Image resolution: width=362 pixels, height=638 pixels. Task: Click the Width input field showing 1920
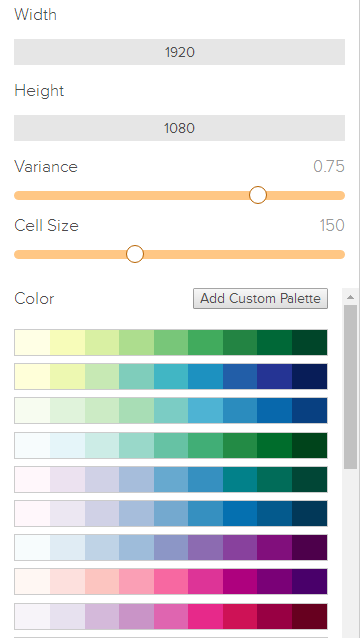point(179,52)
